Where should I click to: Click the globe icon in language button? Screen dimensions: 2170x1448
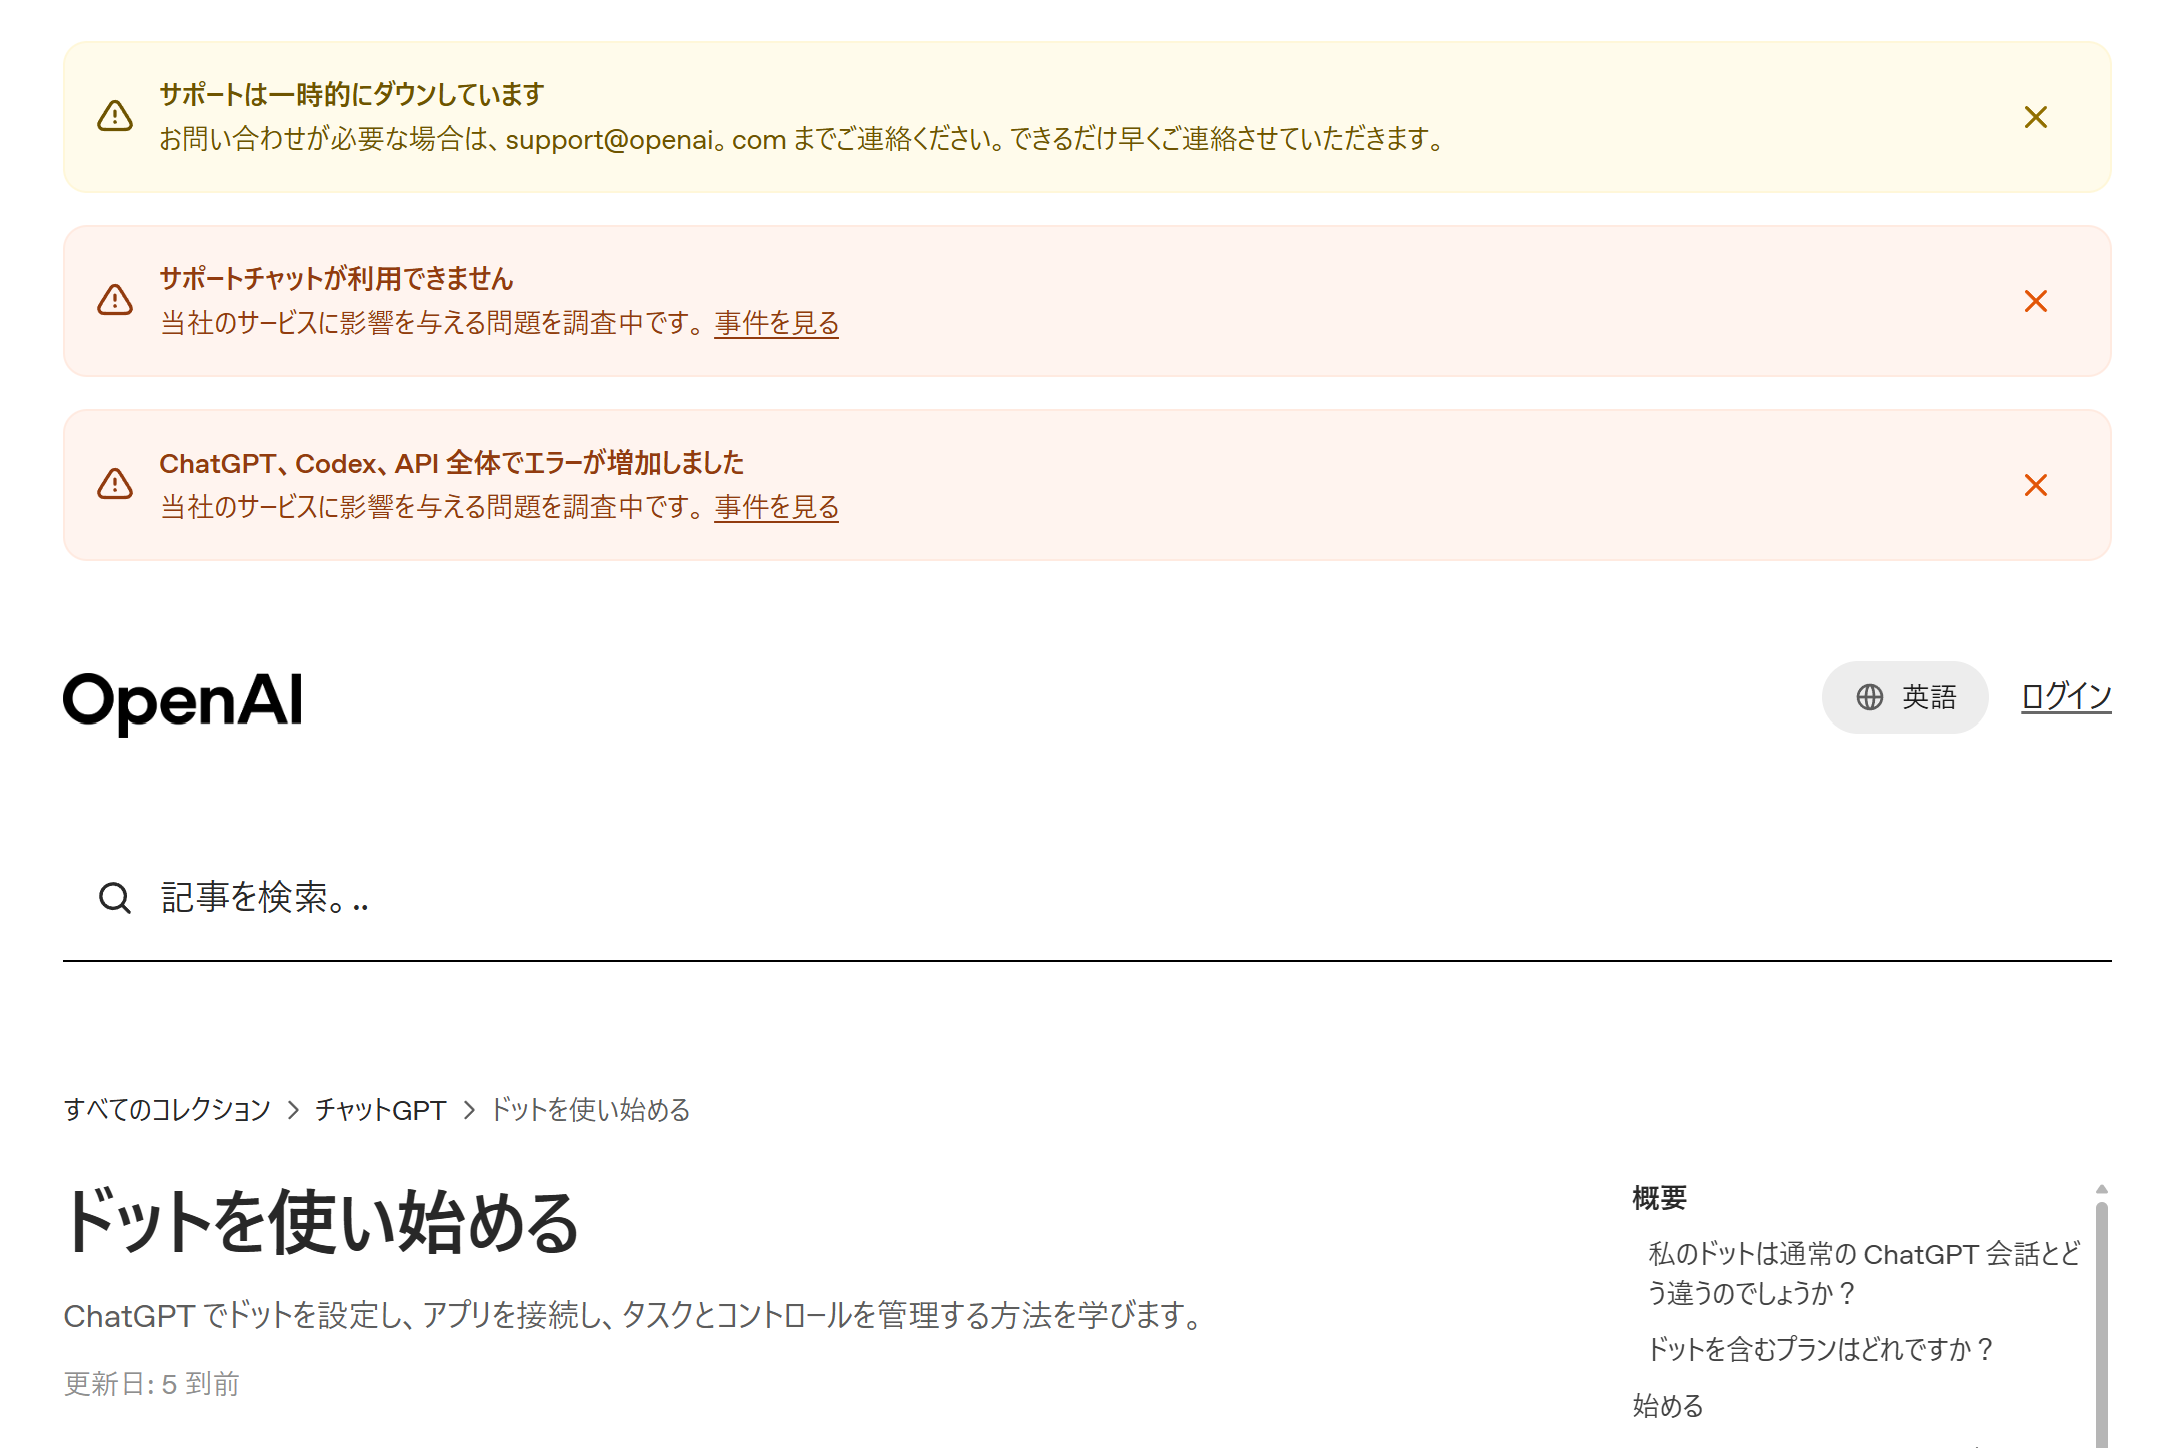(1869, 697)
